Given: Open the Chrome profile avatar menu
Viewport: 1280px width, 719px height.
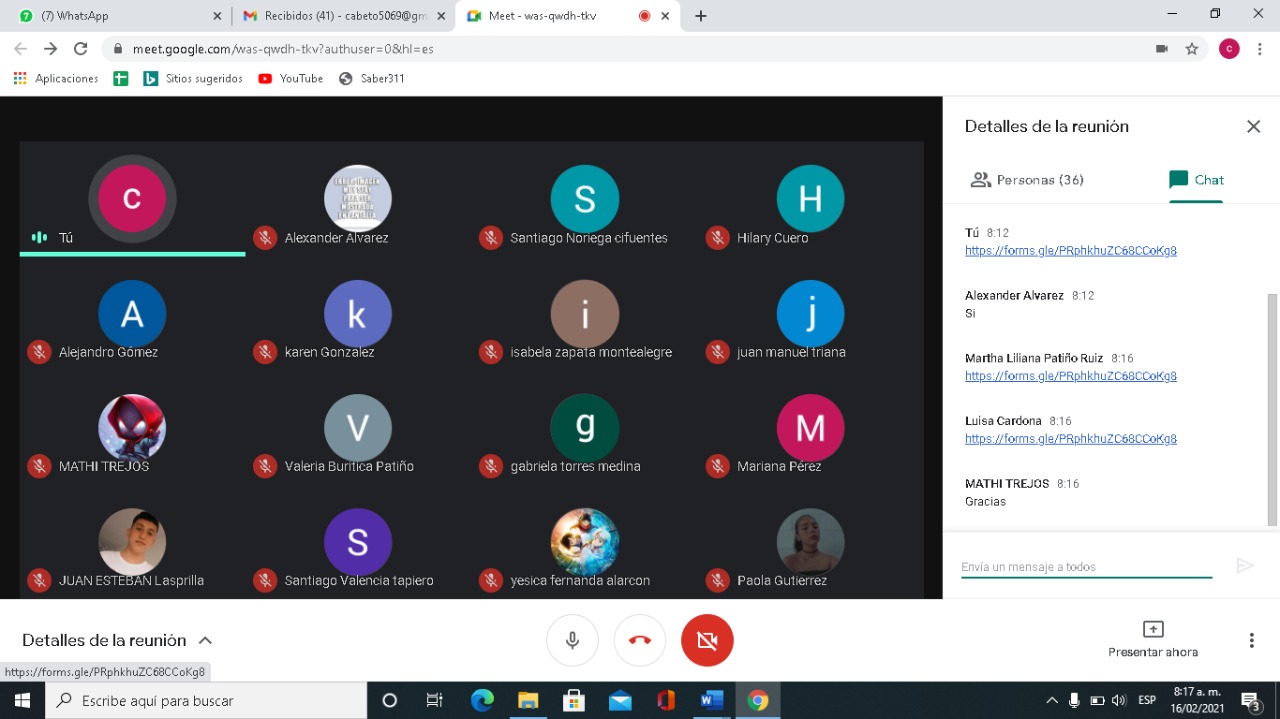Looking at the screenshot, I should tap(1229, 48).
